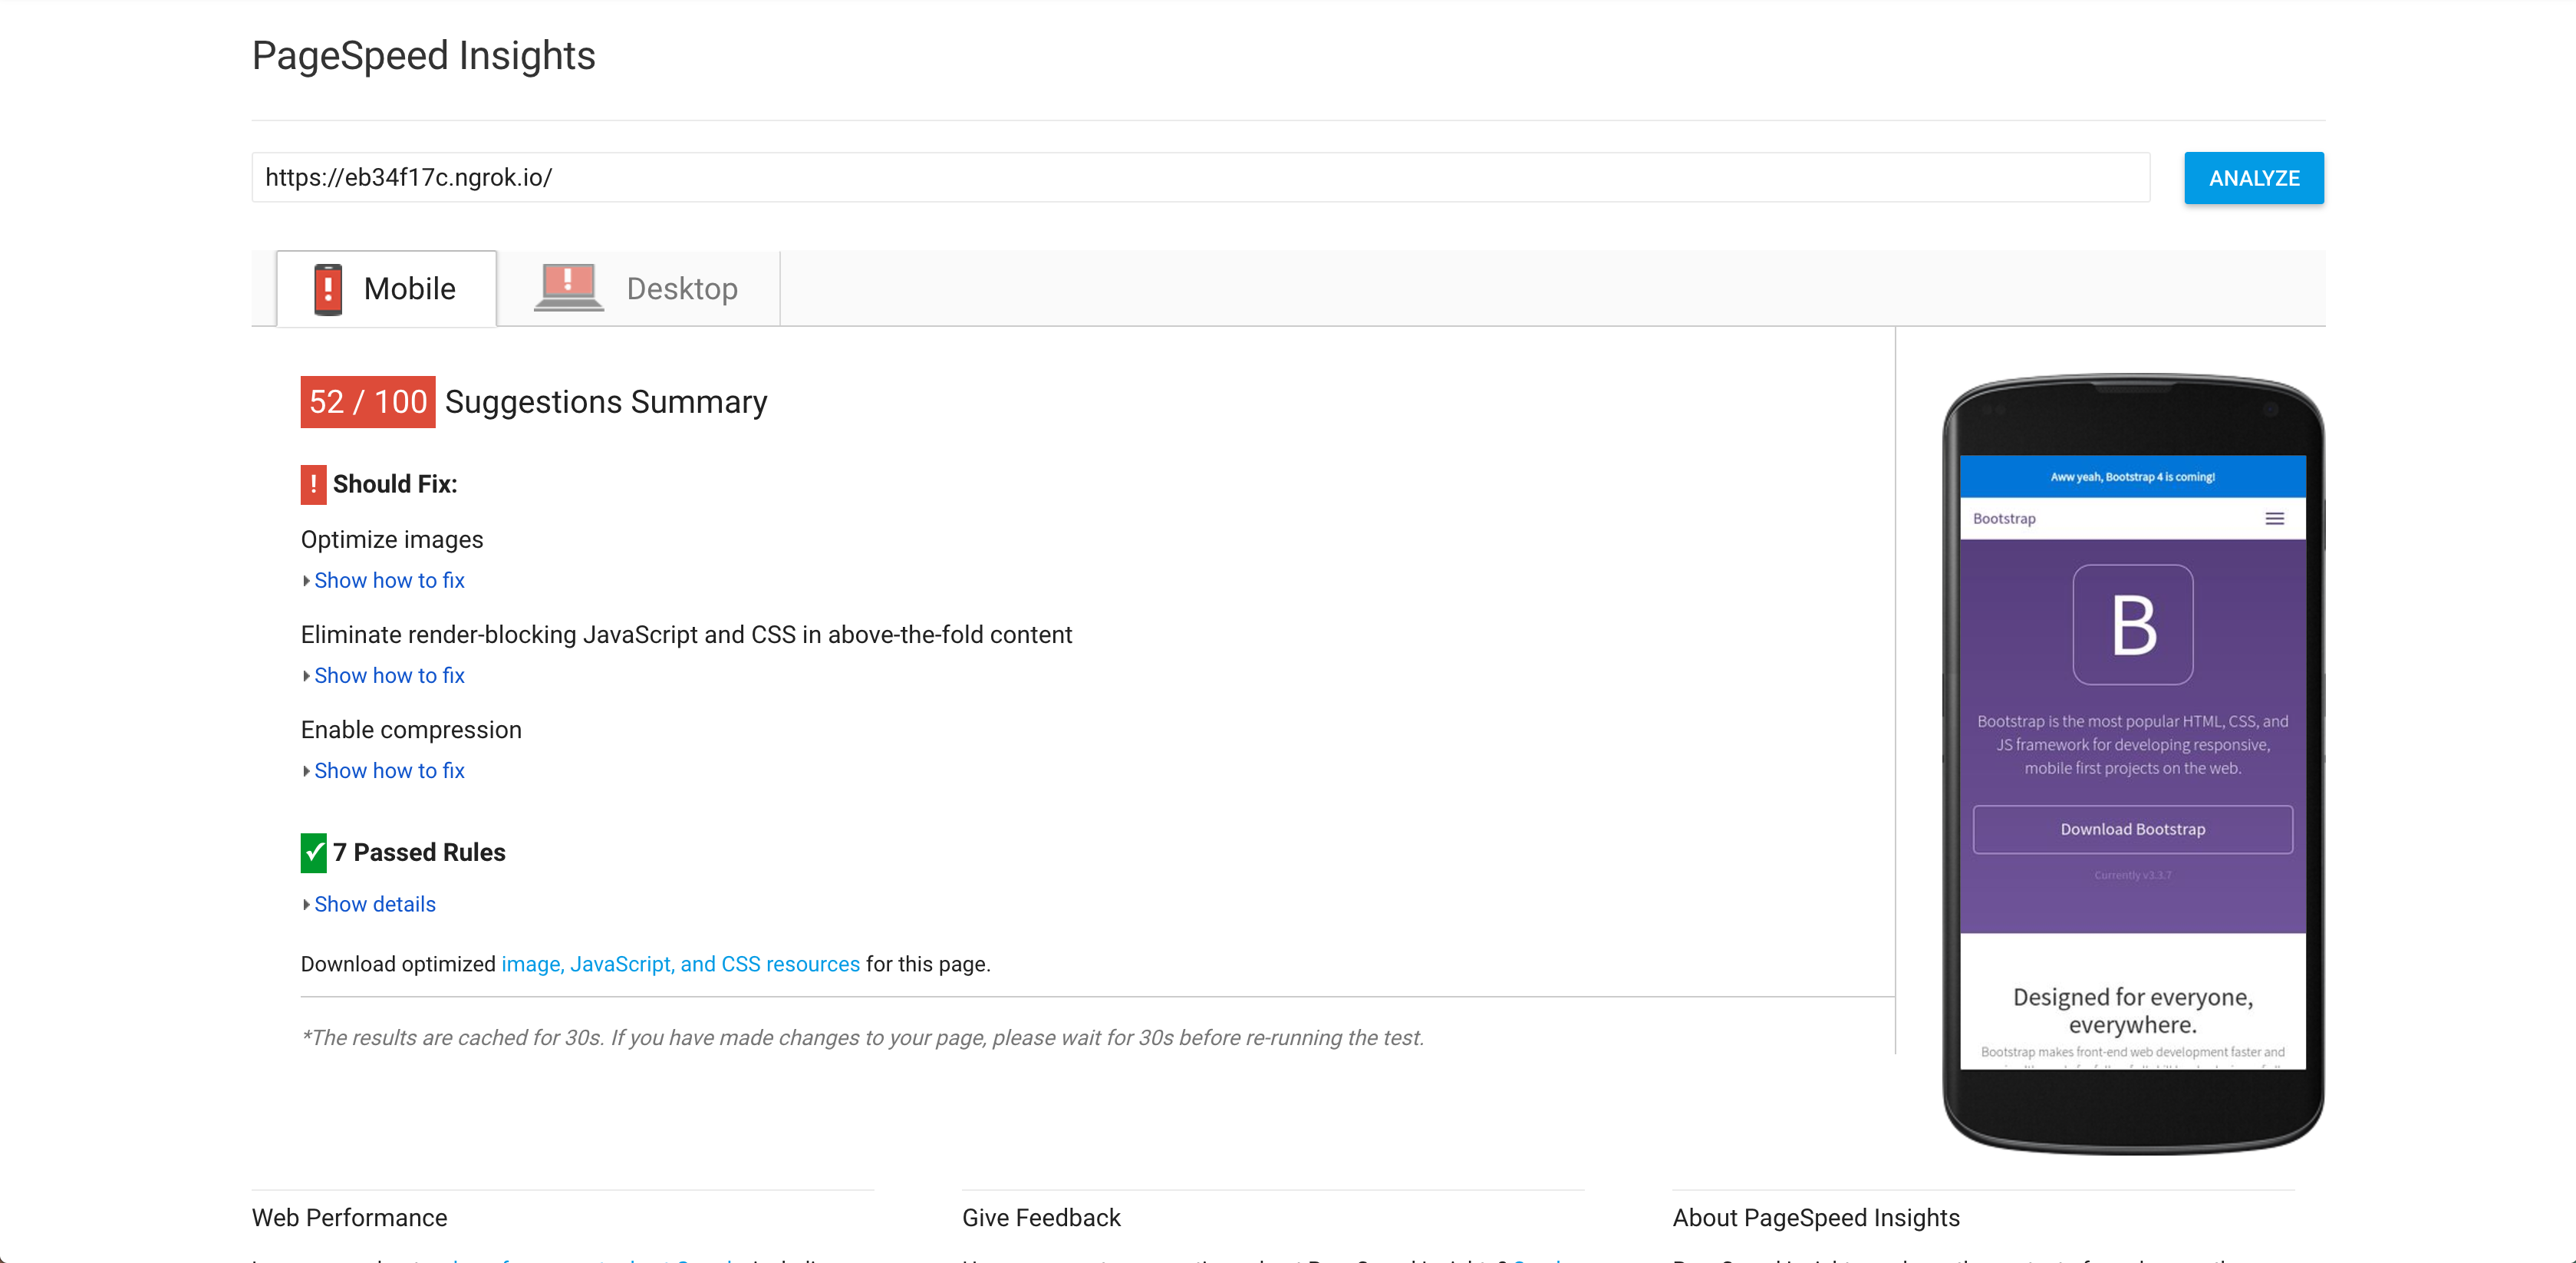Click the URL input field
The height and width of the screenshot is (1263, 2576).
pyautogui.click(x=1200, y=177)
